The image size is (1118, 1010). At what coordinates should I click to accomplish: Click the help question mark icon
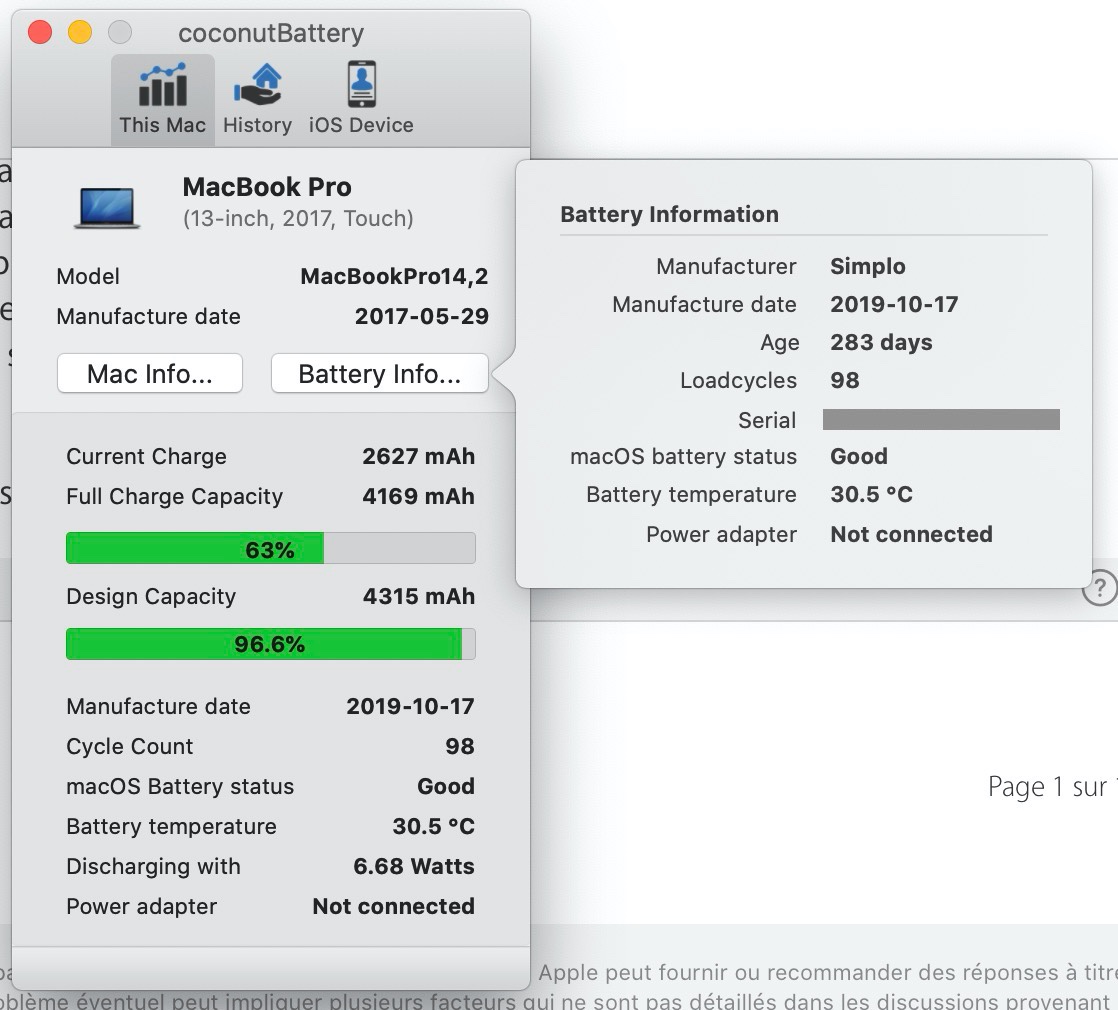(1100, 588)
